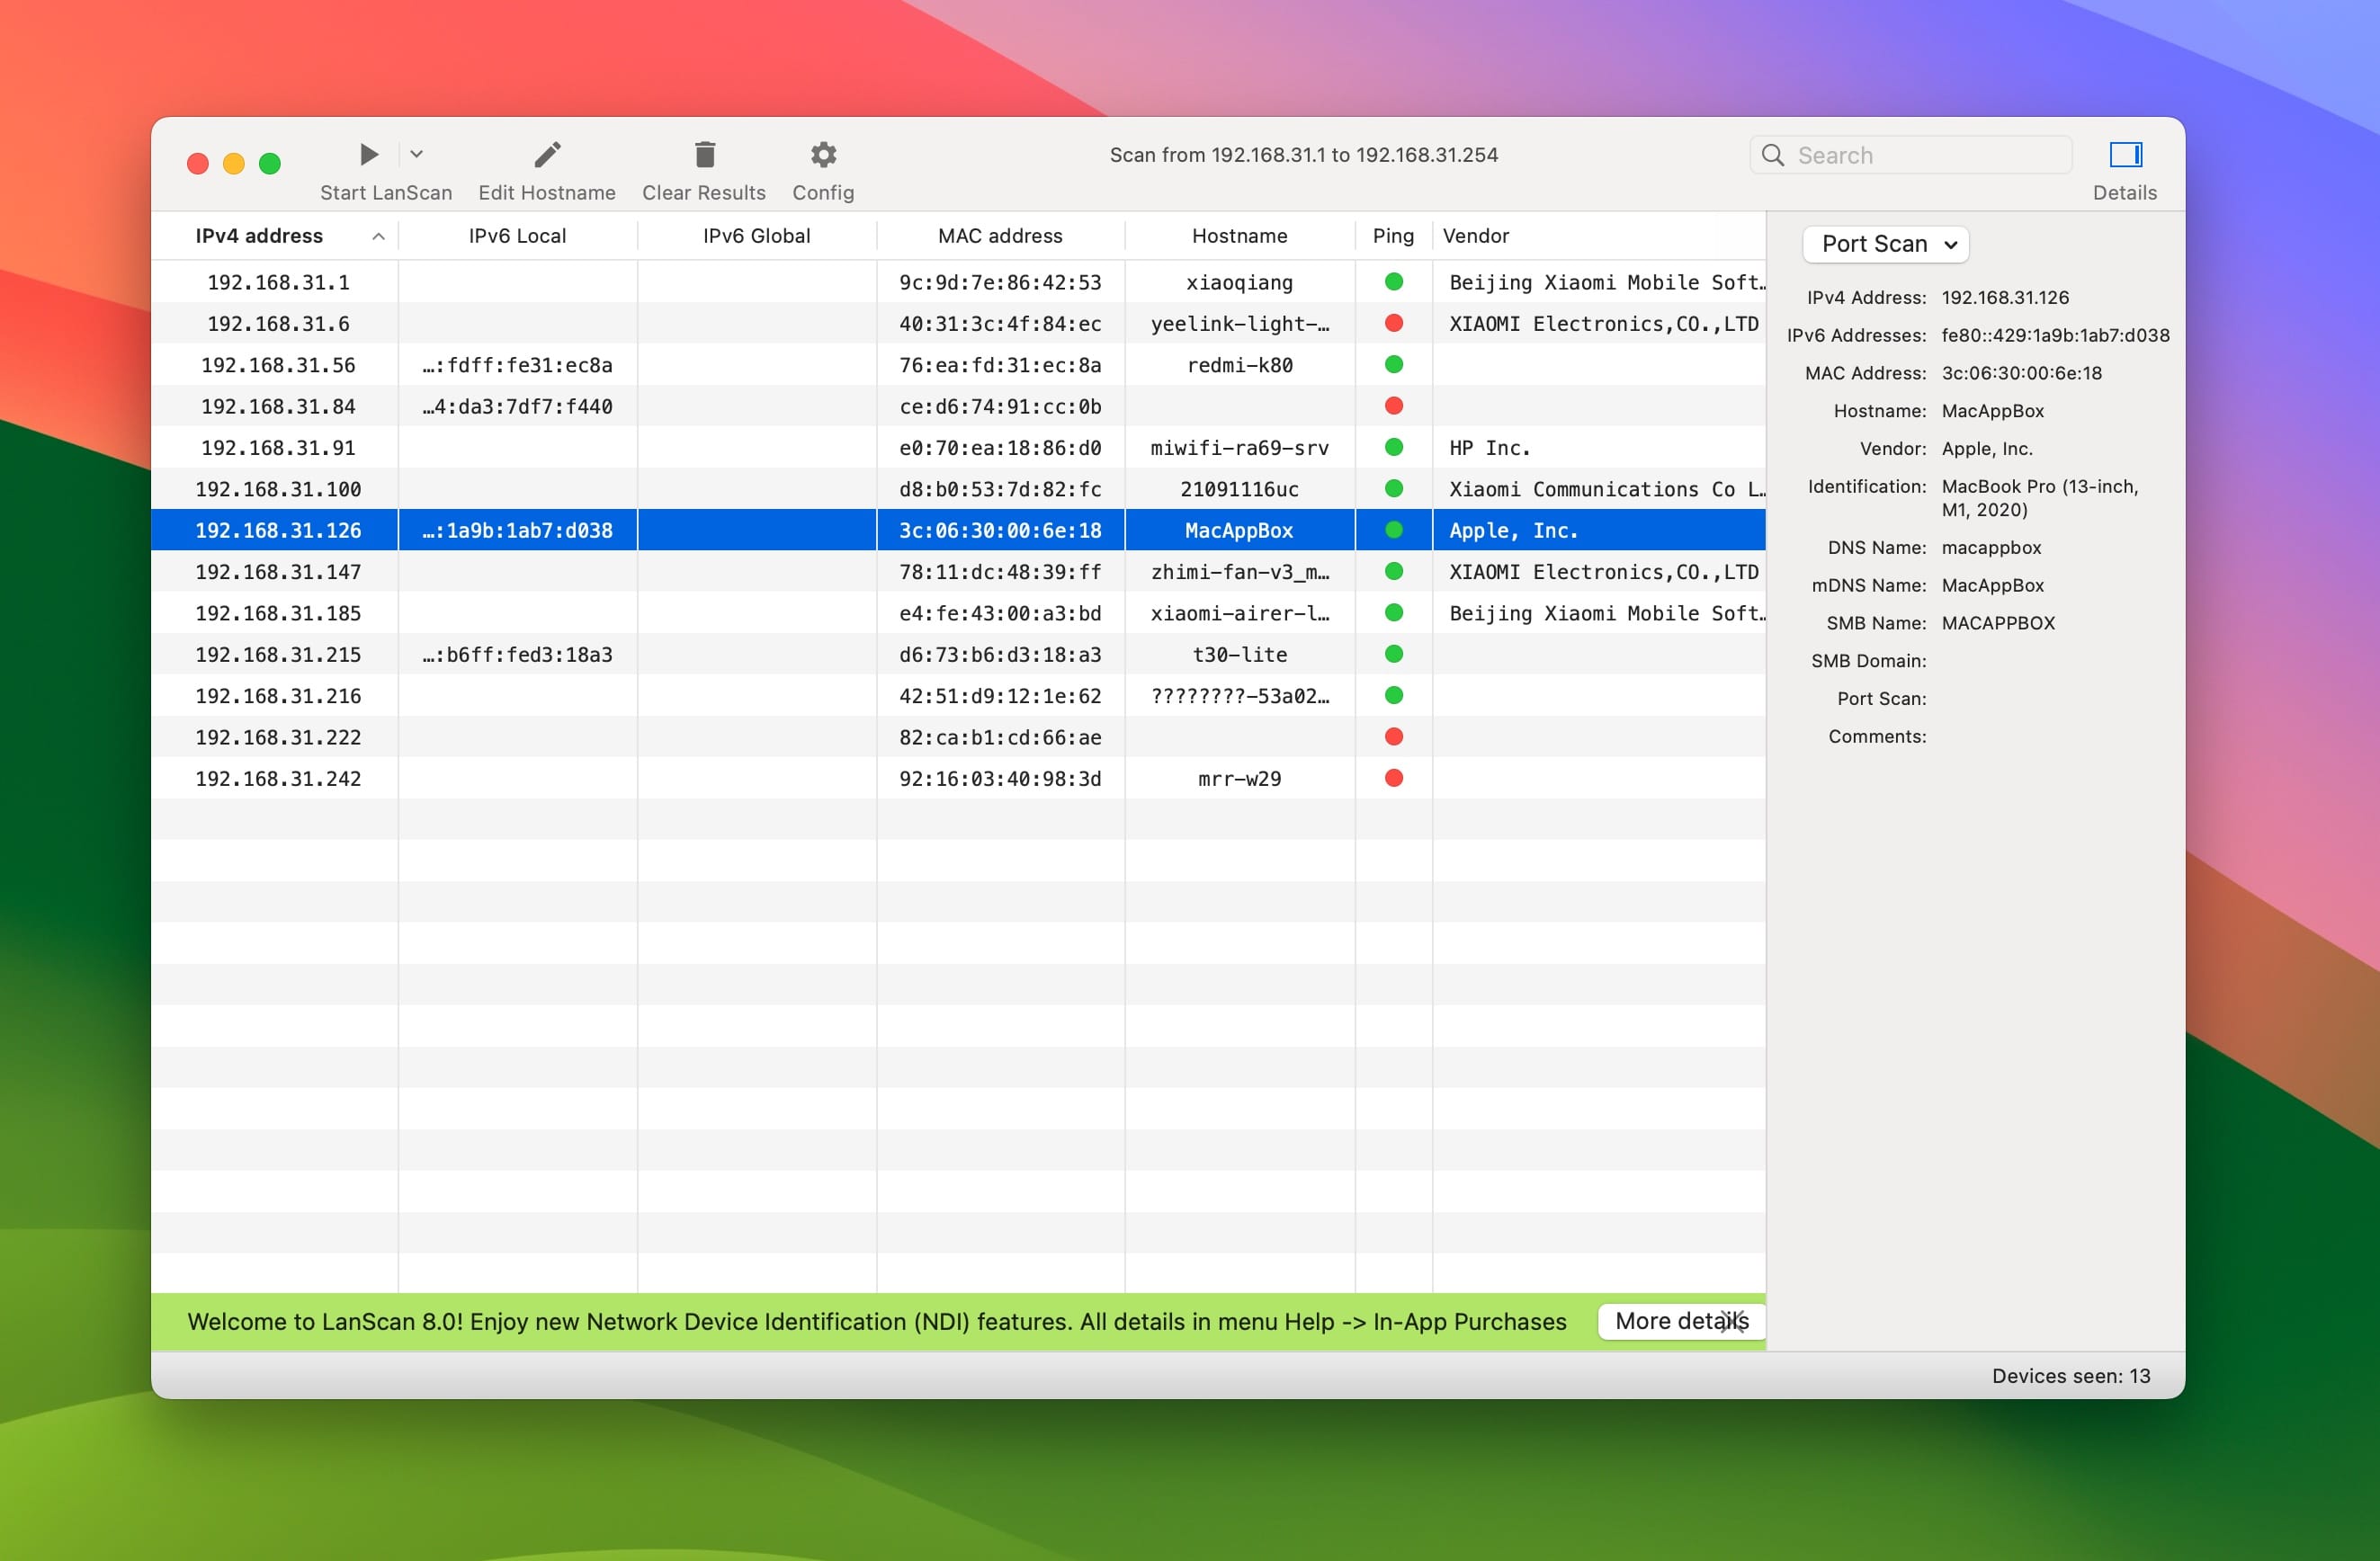Click MAC address 82:ca:b1:cd:66:ae
The image size is (2380, 1561).
(1000, 737)
